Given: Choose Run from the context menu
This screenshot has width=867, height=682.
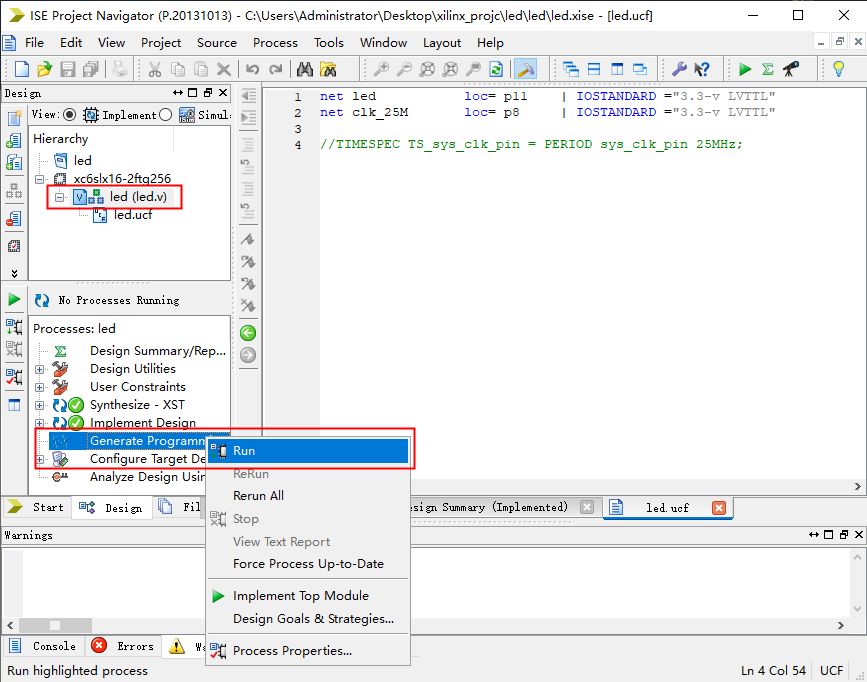Looking at the screenshot, I should (244, 451).
